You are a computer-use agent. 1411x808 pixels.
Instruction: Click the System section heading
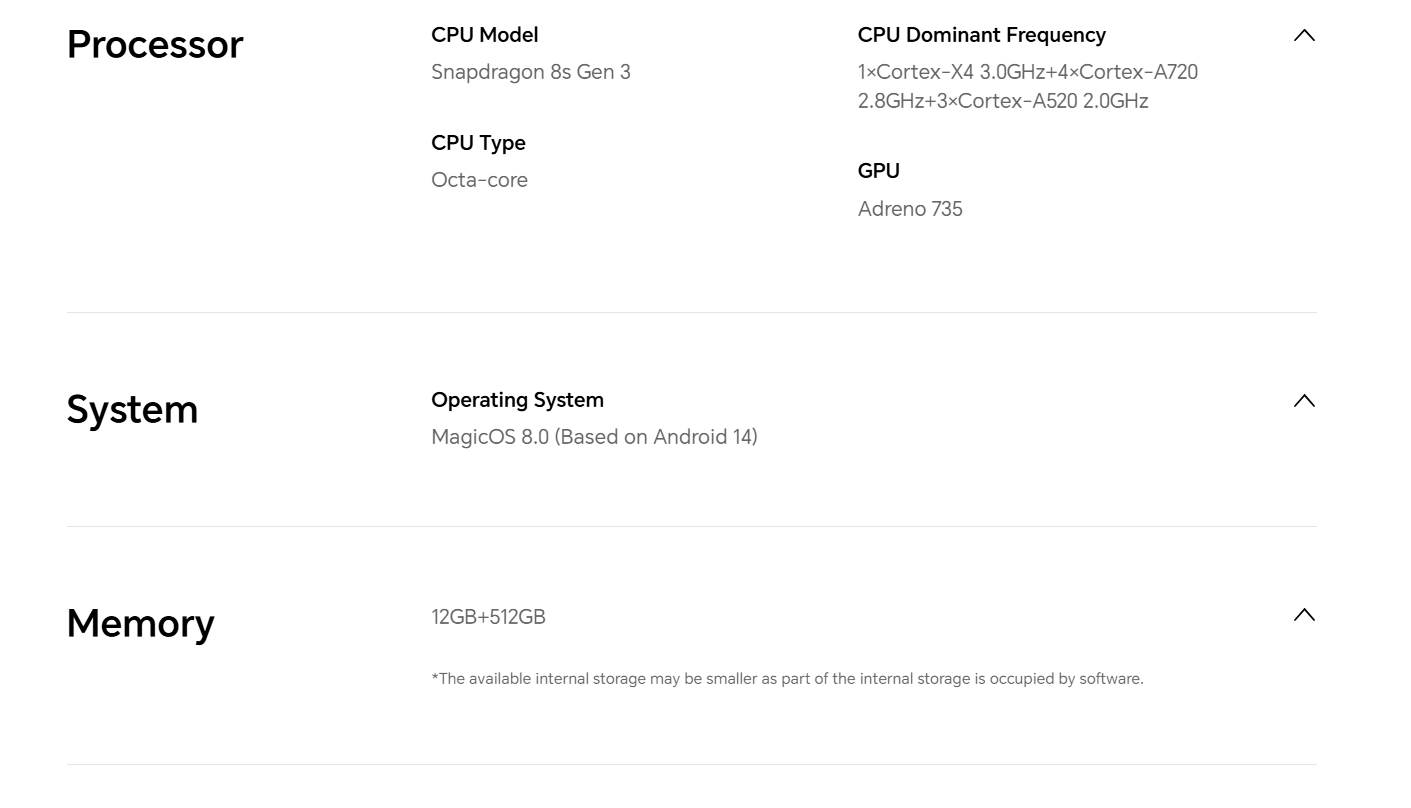tap(132, 410)
